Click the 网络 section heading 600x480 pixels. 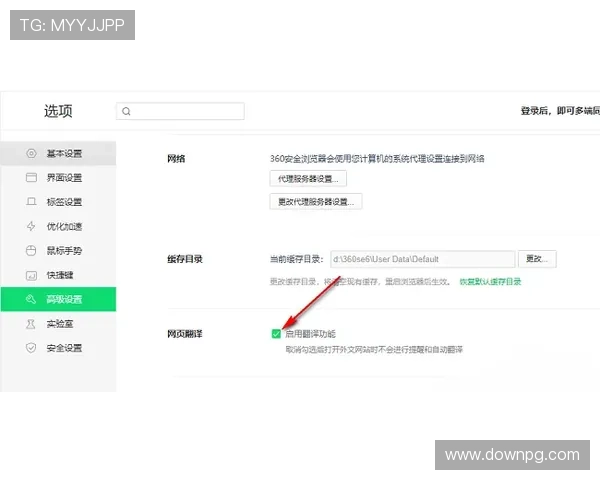pyautogui.click(x=176, y=159)
